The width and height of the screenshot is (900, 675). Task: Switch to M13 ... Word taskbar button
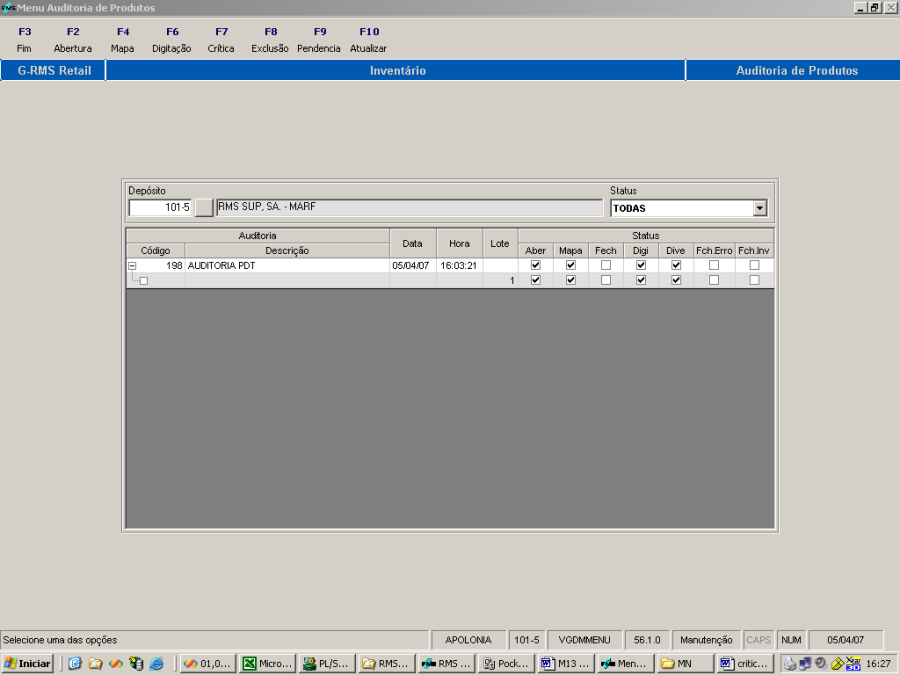coord(566,664)
